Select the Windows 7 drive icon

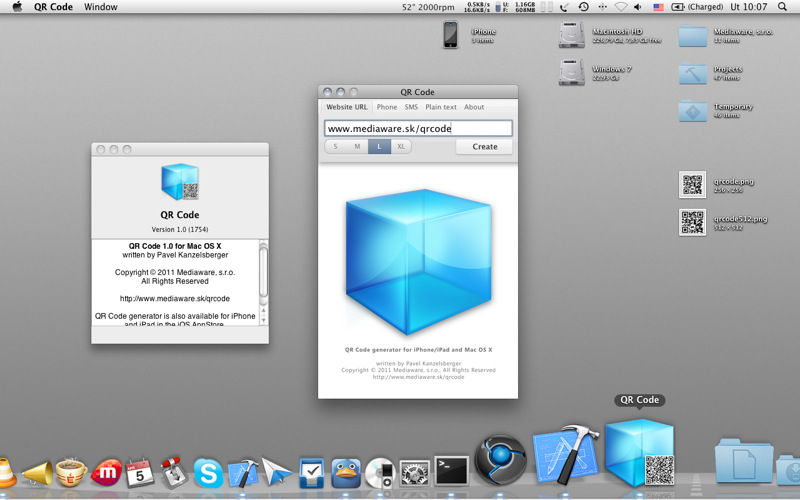[x=571, y=72]
